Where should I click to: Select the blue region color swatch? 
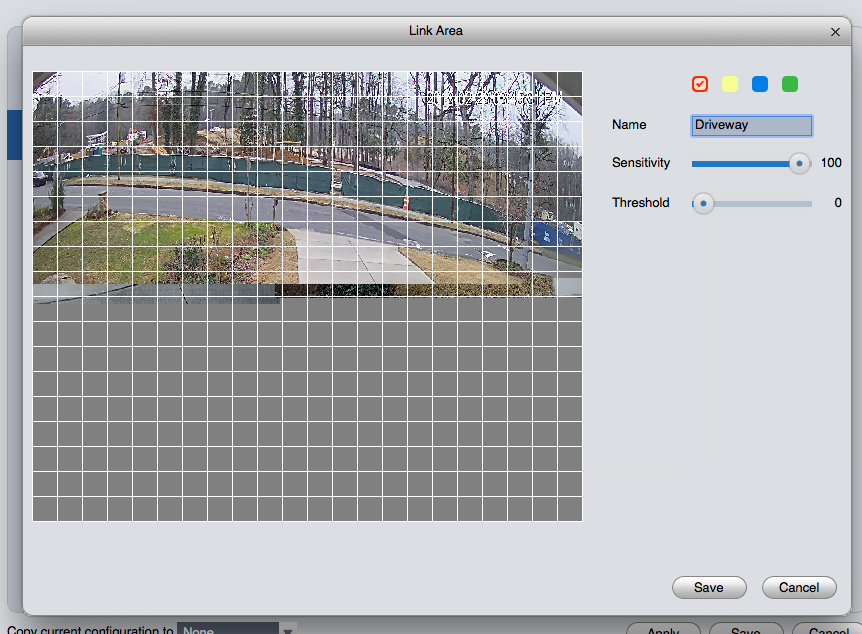[760, 84]
